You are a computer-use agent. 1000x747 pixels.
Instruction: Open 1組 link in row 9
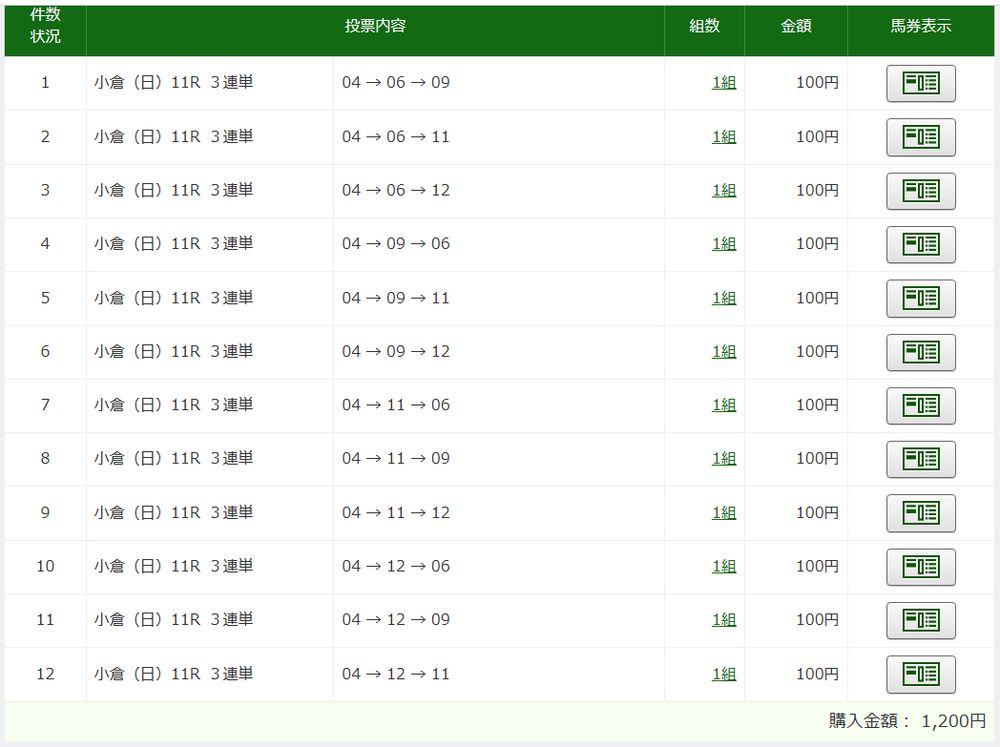coord(724,513)
